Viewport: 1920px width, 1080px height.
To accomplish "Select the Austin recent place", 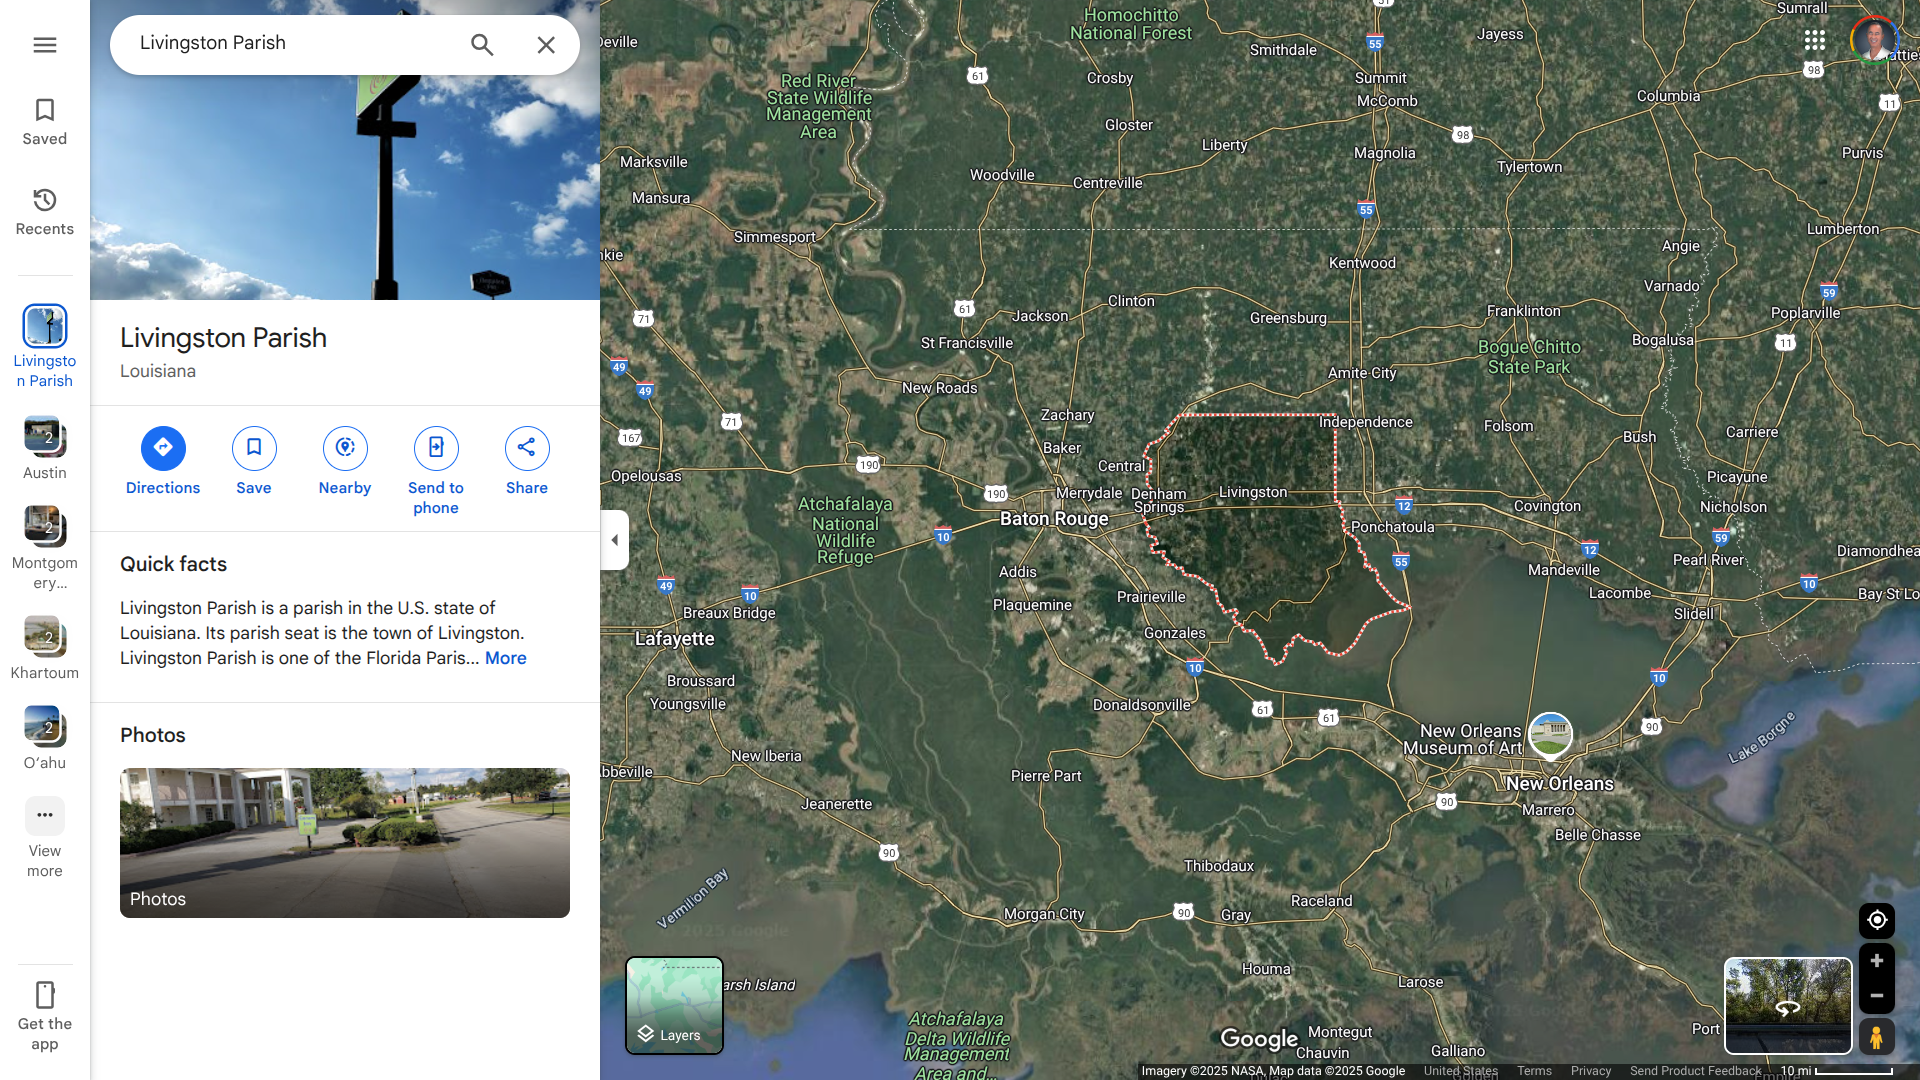I will tap(45, 449).
